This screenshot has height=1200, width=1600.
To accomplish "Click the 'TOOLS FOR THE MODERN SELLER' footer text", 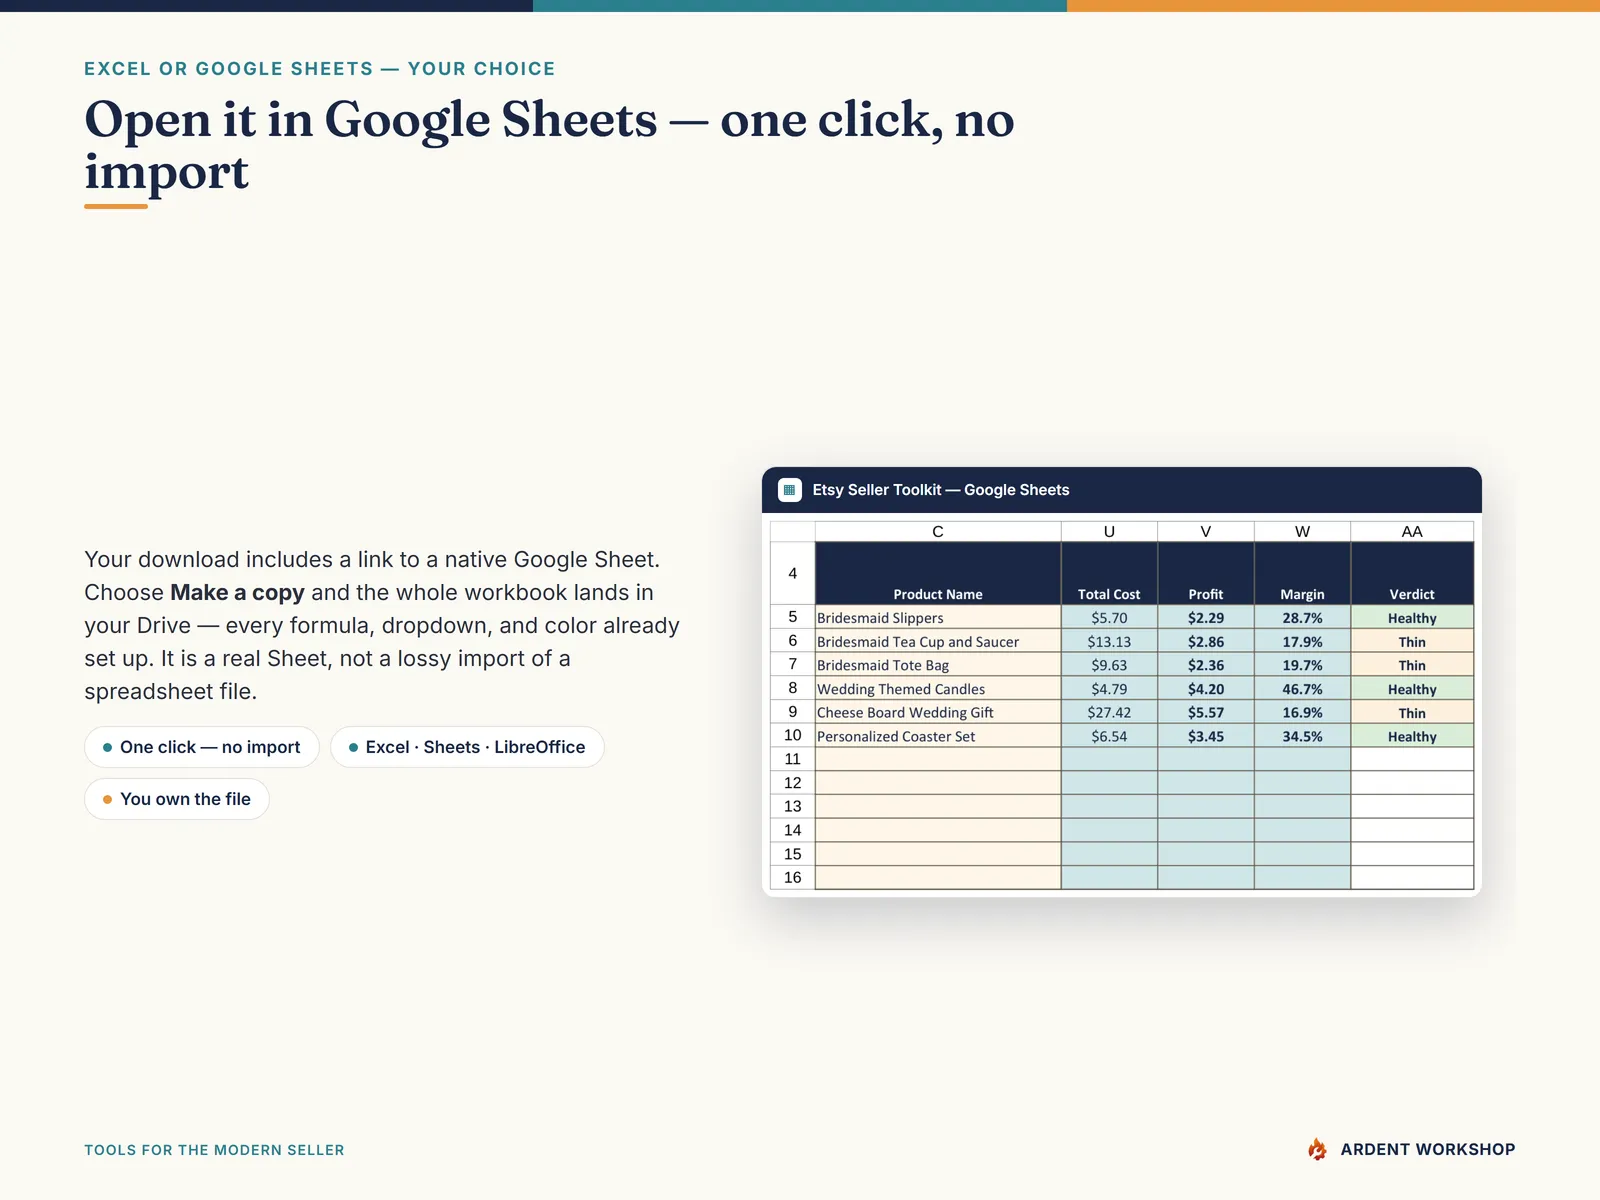I will [214, 1150].
